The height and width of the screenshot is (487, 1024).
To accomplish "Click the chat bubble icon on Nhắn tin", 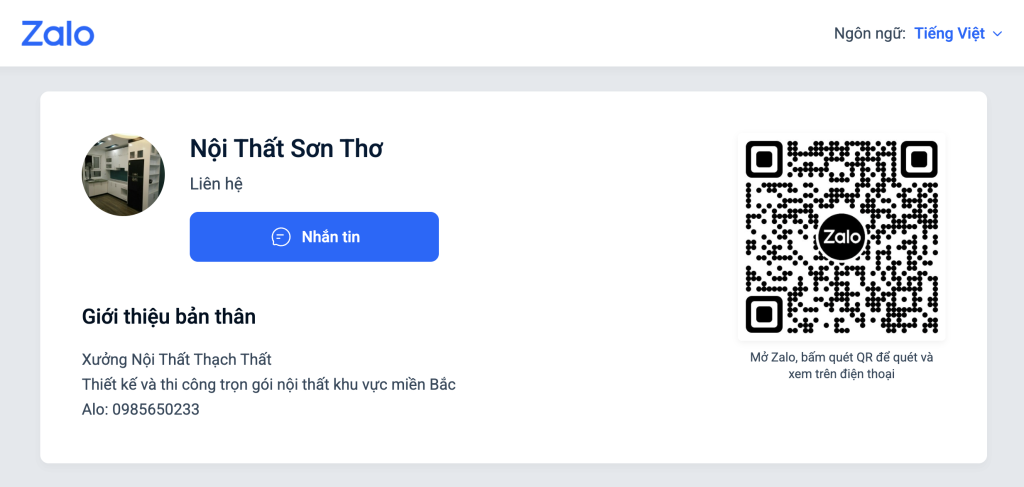I will tap(281, 237).
